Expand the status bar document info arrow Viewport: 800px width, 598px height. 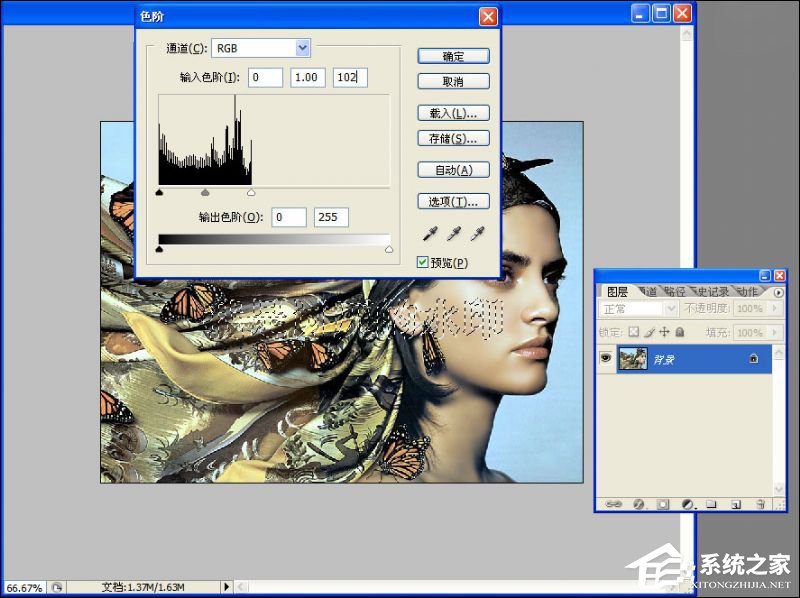[226, 587]
